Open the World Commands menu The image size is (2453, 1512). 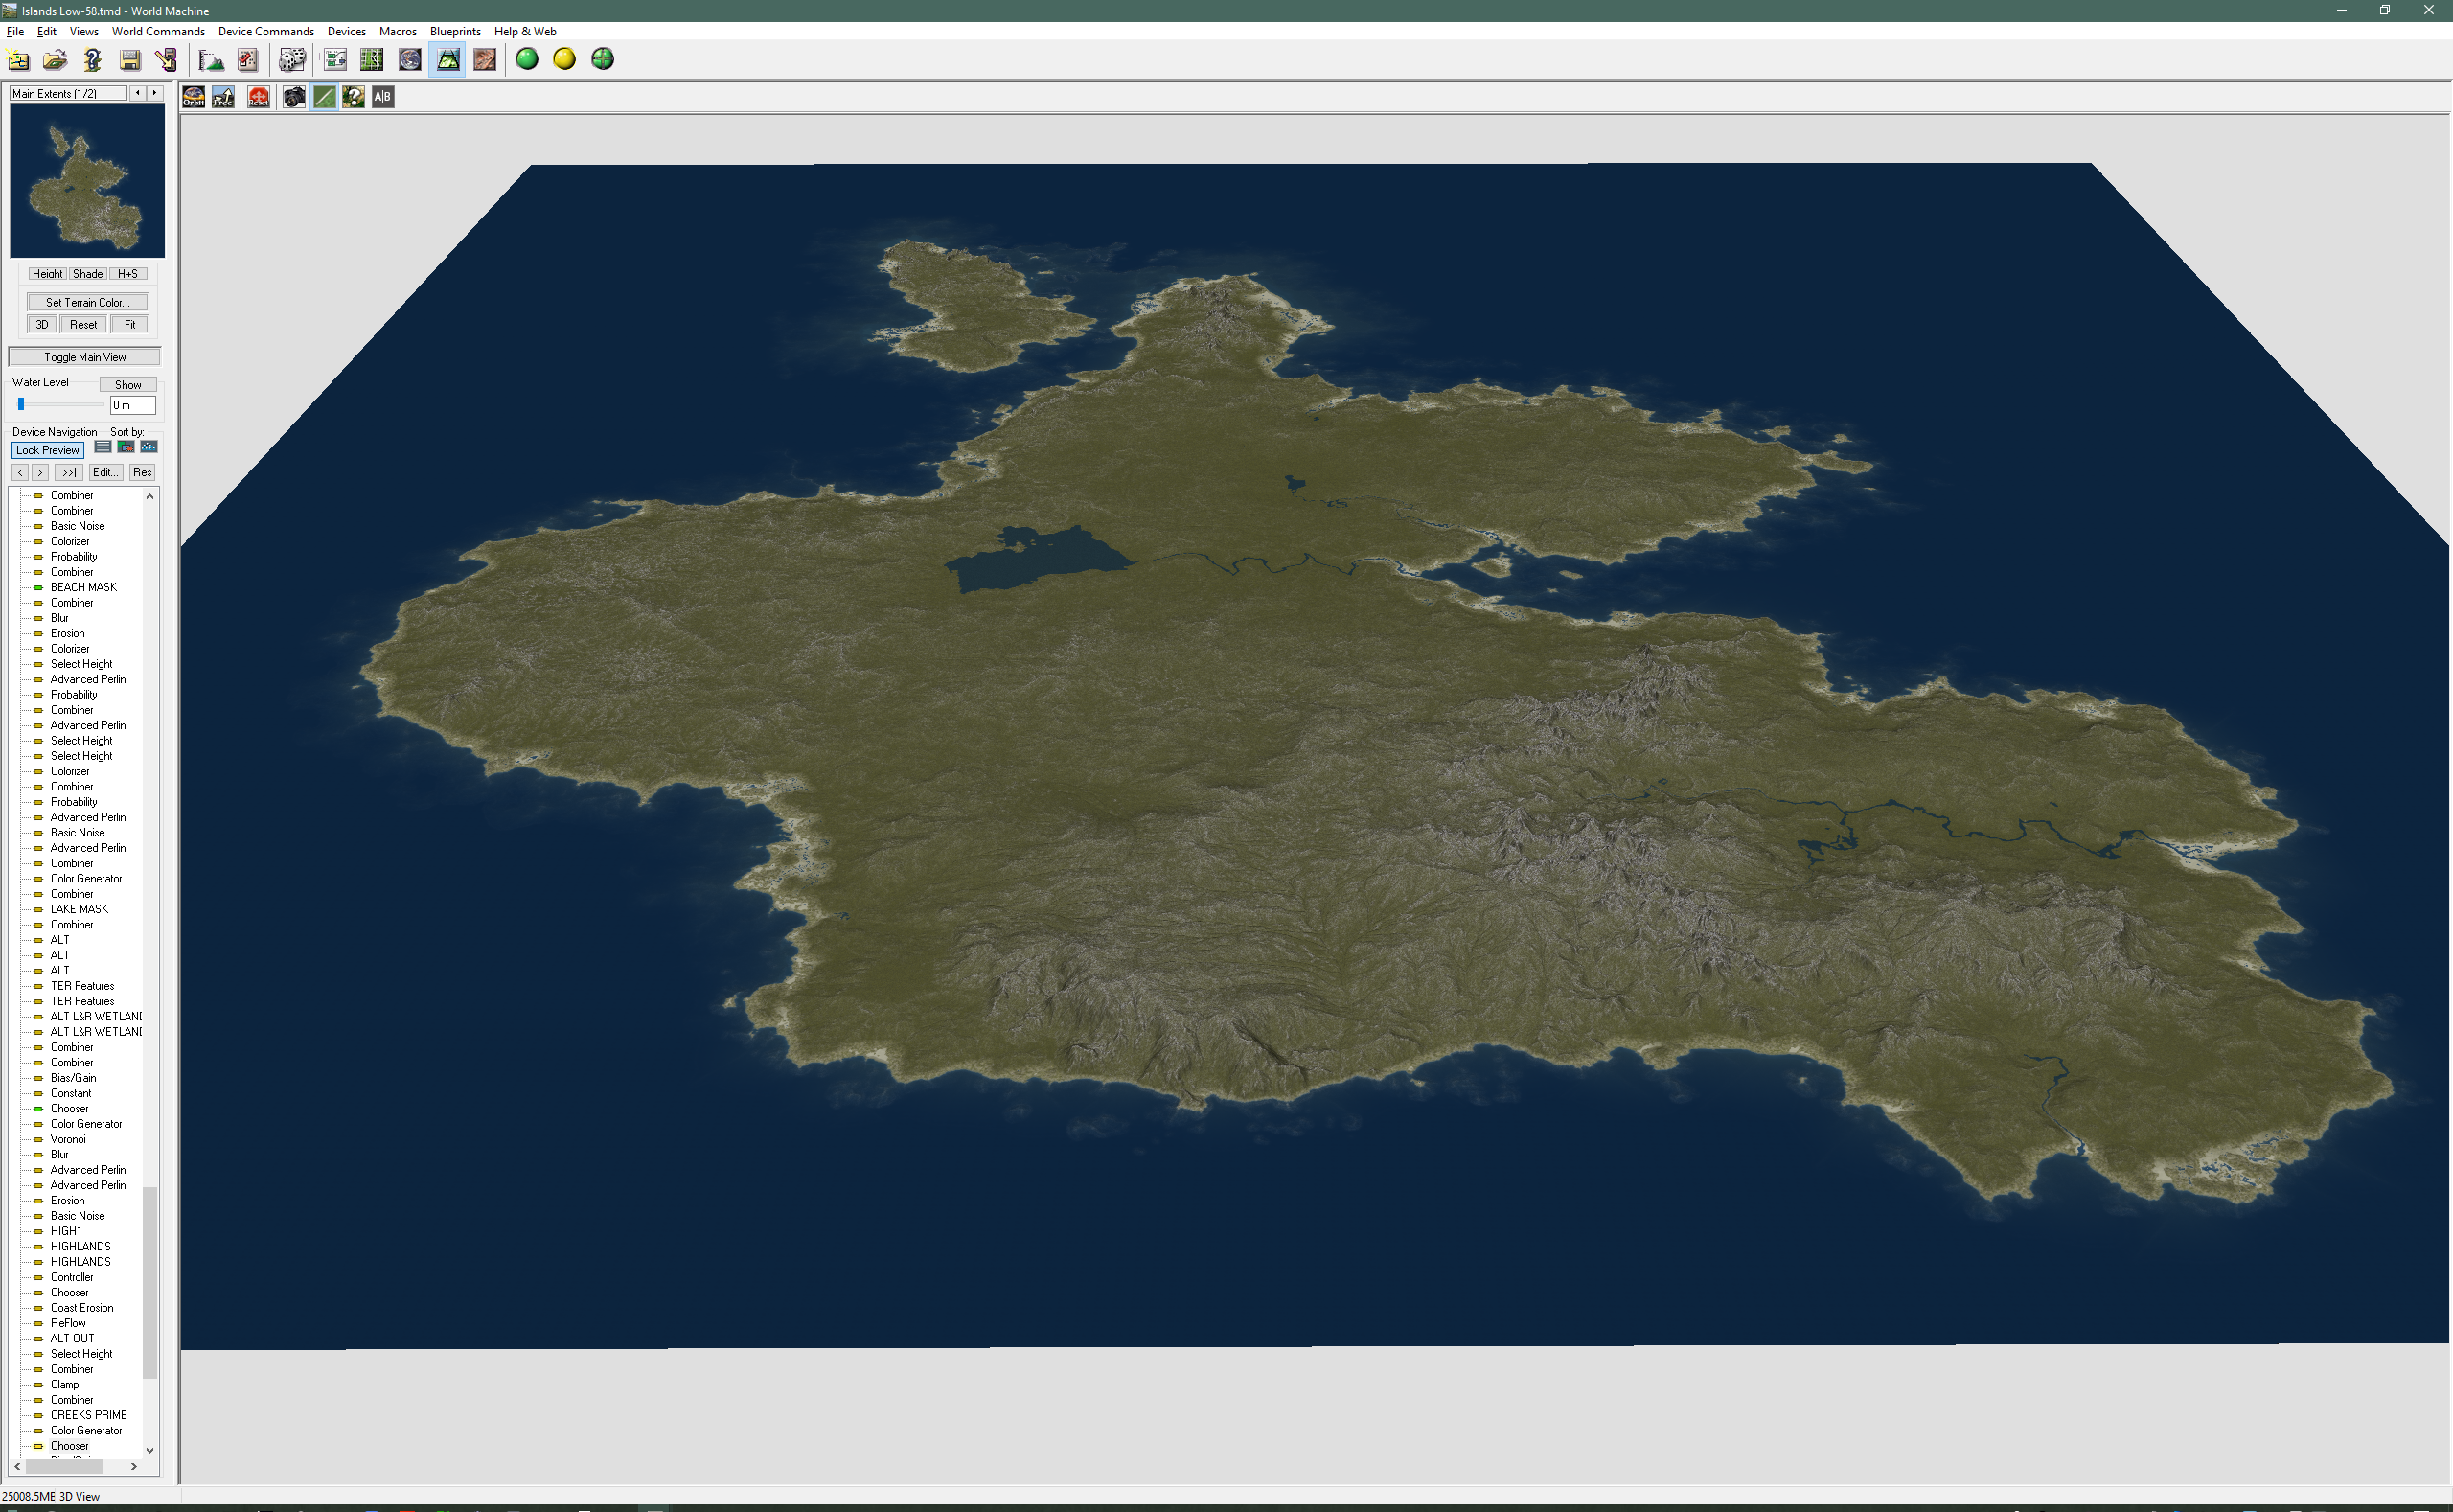tap(158, 31)
